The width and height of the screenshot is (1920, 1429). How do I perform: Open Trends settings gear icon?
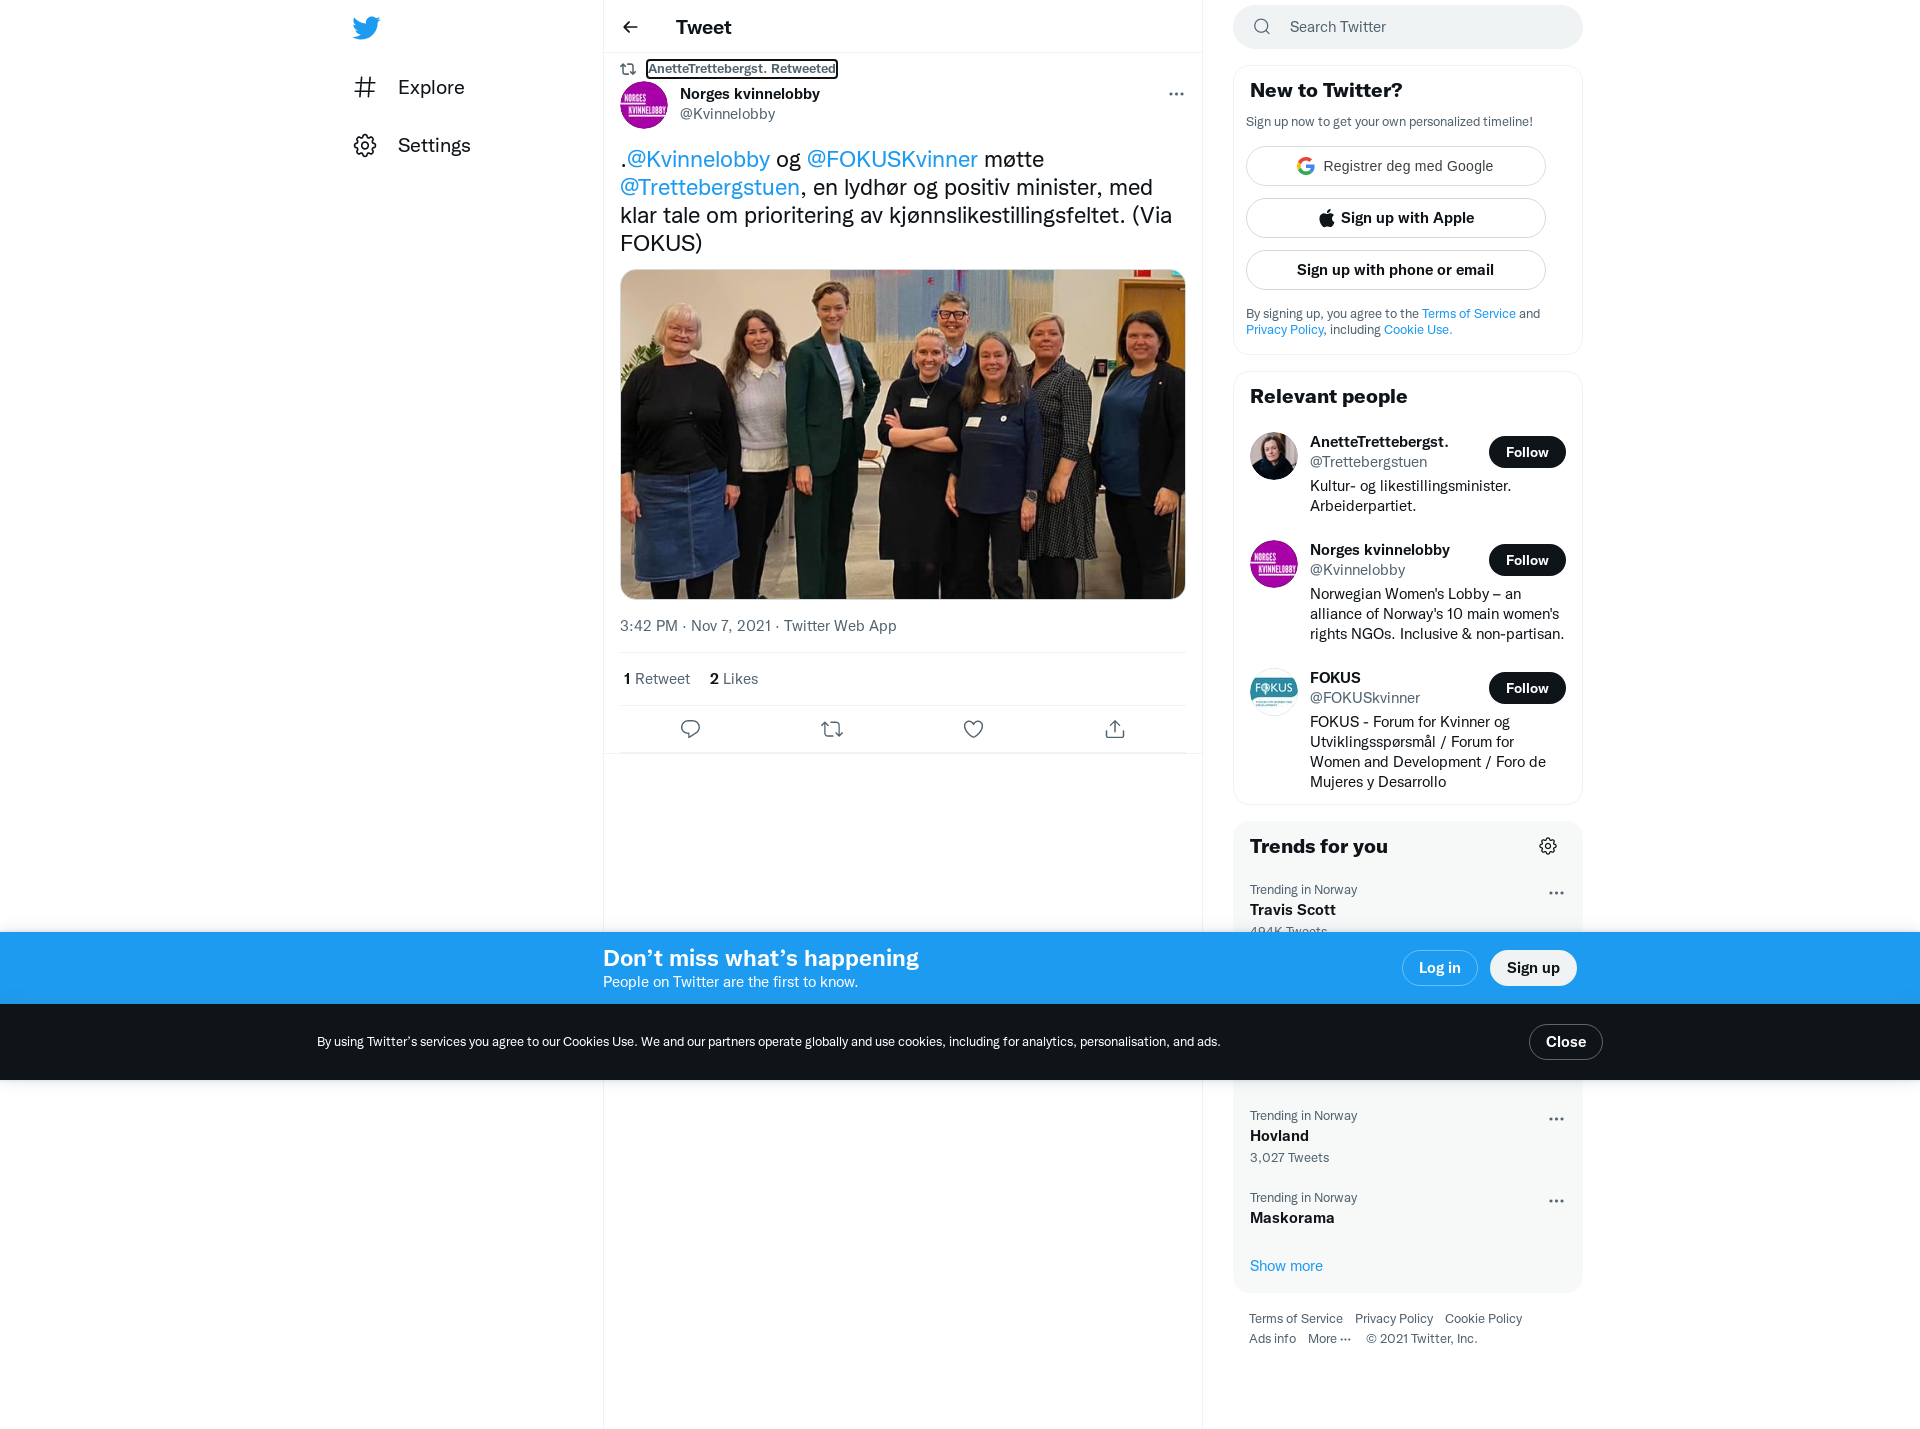(x=1548, y=846)
